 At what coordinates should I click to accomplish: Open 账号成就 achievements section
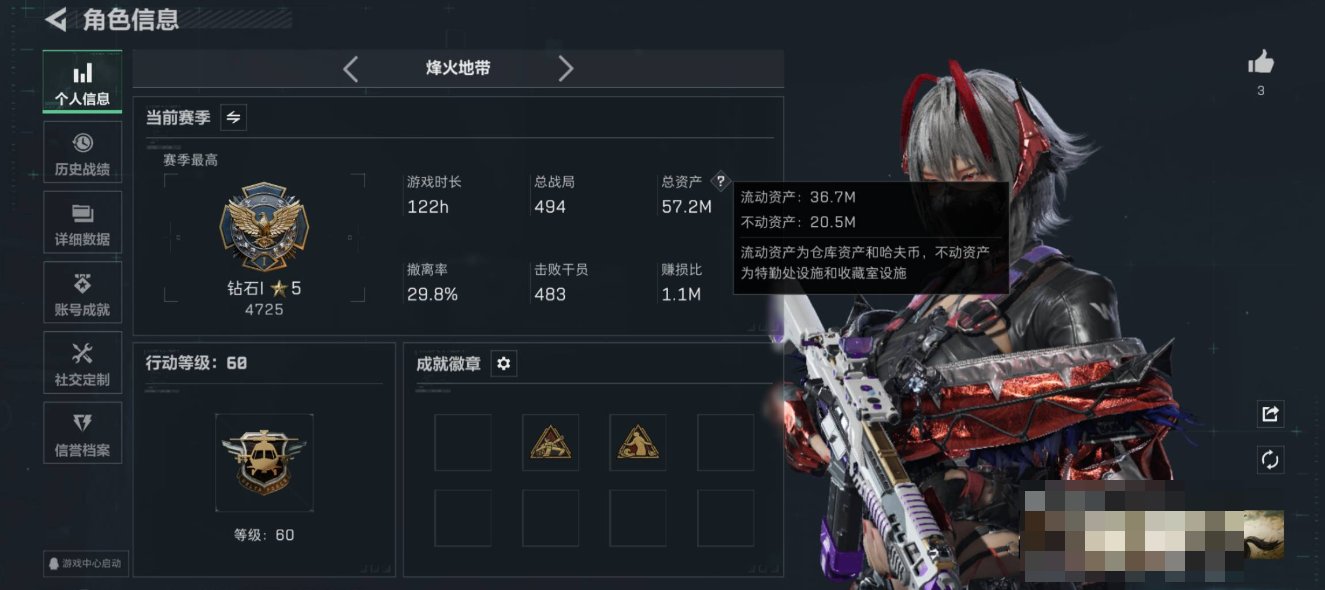tap(82, 294)
